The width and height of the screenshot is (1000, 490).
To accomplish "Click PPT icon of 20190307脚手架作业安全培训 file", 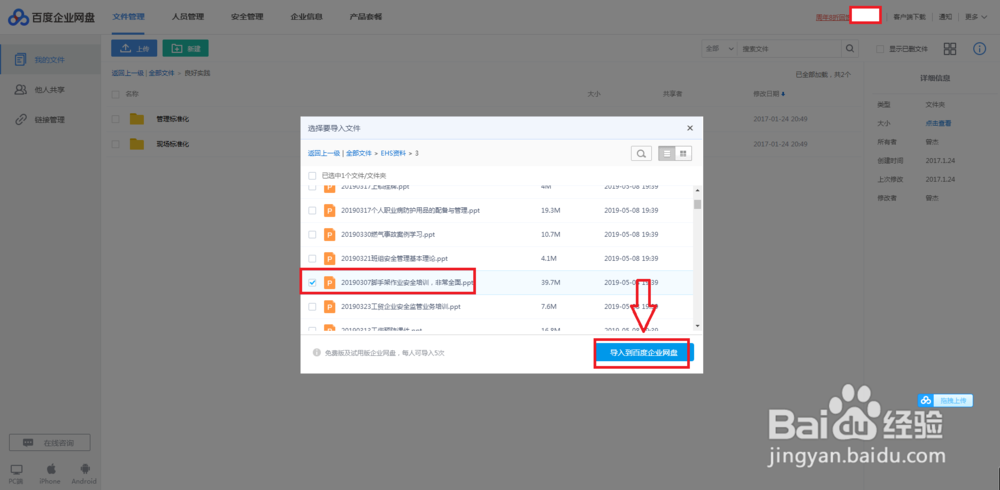I will [329, 283].
